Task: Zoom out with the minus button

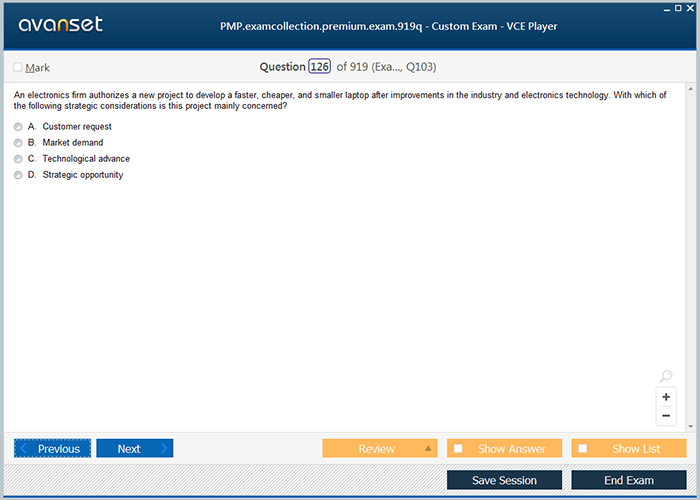Action: click(x=666, y=416)
